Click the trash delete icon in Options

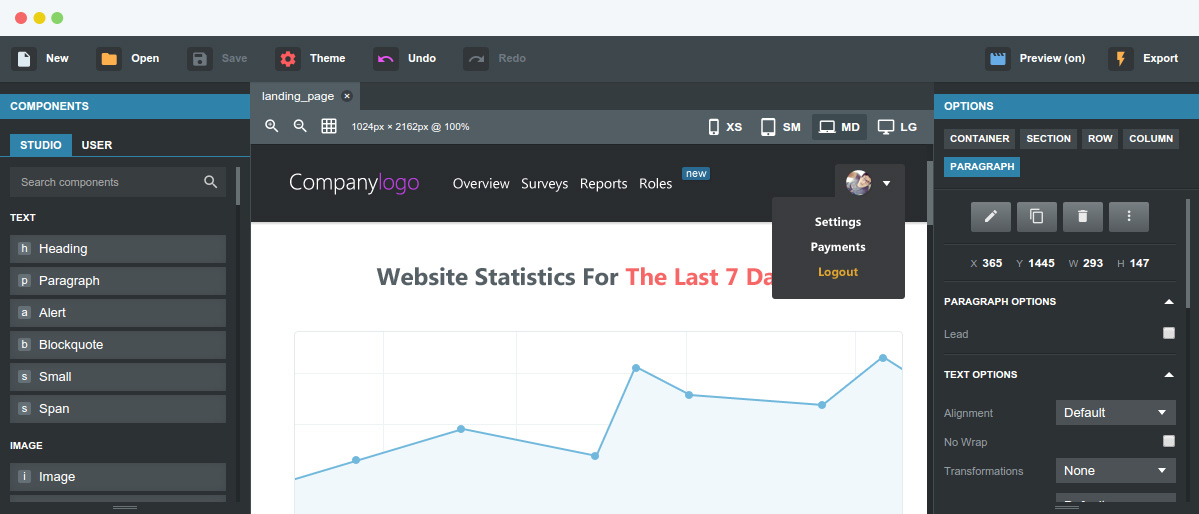pos(1083,216)
